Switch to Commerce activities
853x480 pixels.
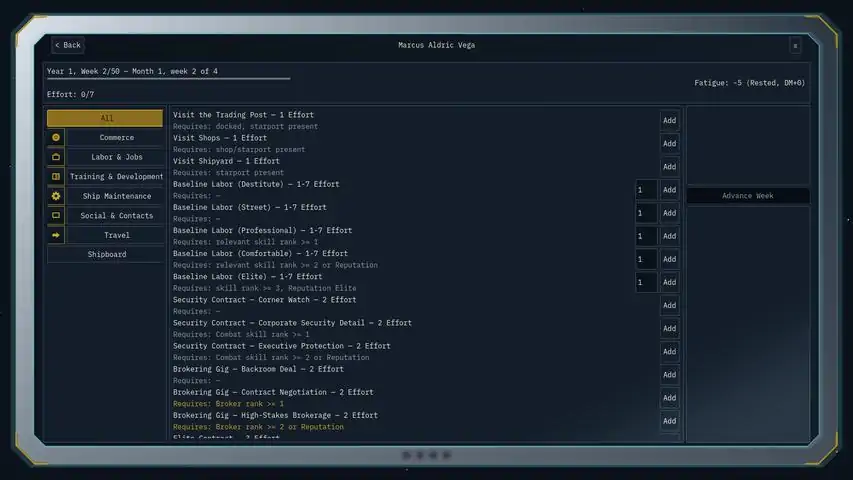pyautogui.click(x=116, y=138)
